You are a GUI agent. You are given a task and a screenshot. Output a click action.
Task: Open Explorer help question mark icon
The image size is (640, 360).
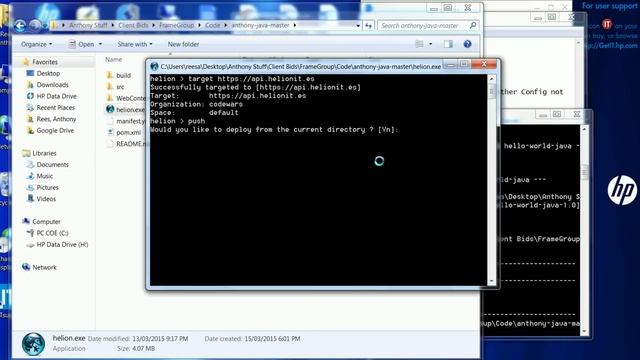467,44
